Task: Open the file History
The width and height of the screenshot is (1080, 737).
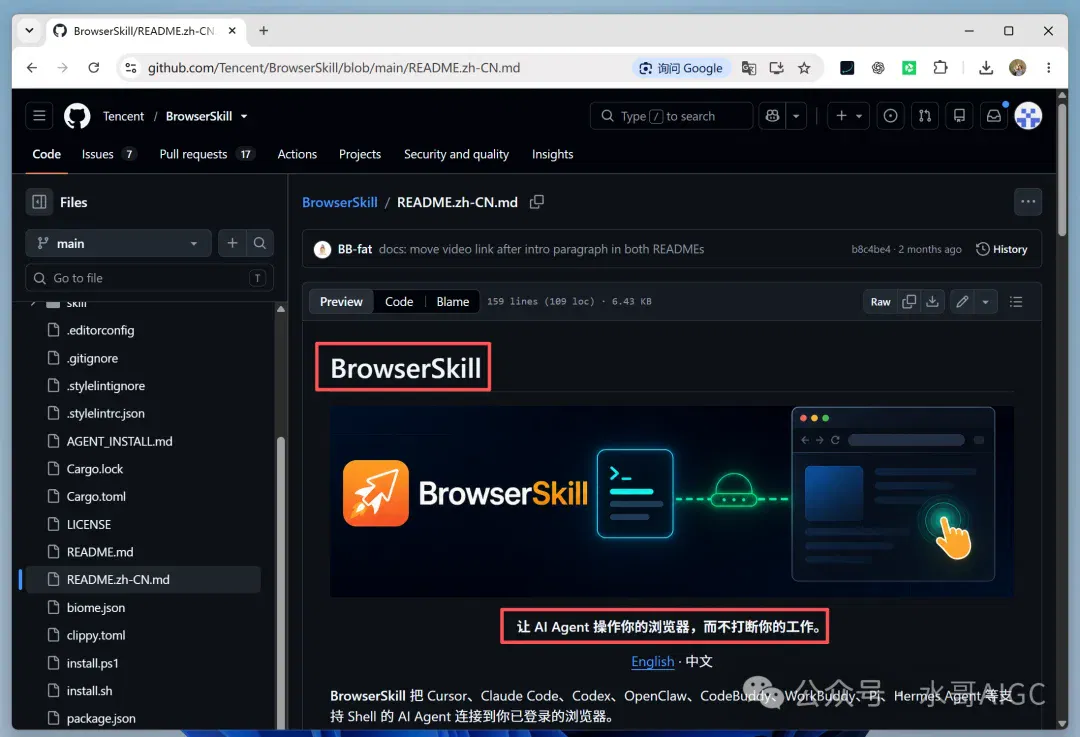Action: pos(1001,249)
